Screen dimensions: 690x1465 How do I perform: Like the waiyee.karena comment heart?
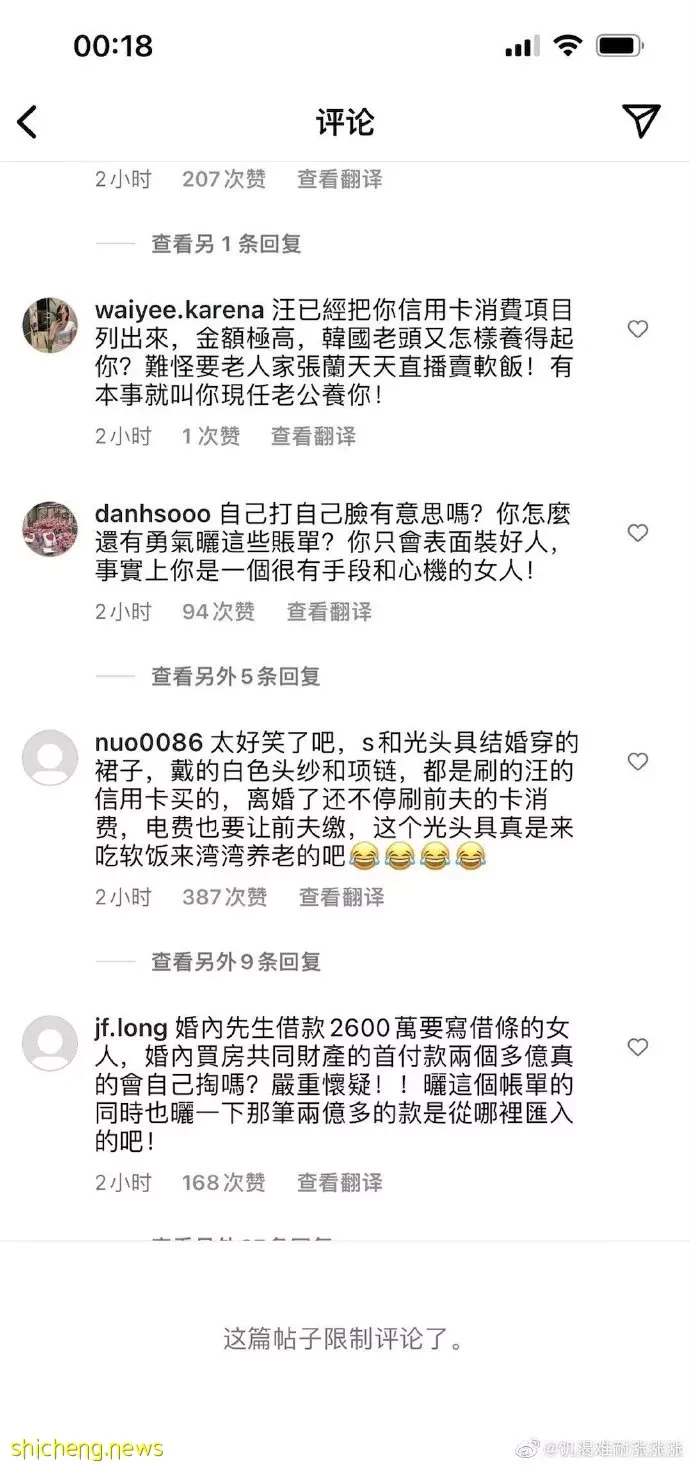[637, 329]
